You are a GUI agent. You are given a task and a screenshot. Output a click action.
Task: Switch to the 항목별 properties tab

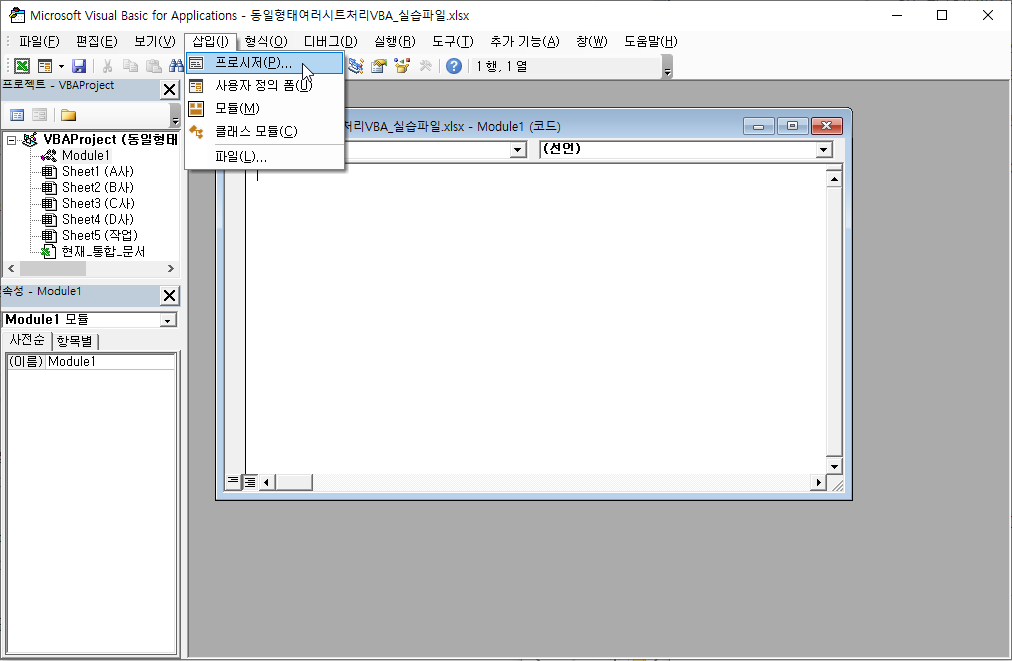coord(74,341)
